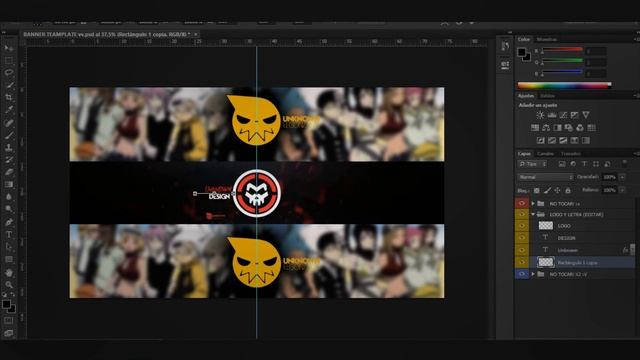Add a Hue/Saturation adjustment
Image resolution: width=640 pixels, height=360 pixels.
(x=535, y=128)
